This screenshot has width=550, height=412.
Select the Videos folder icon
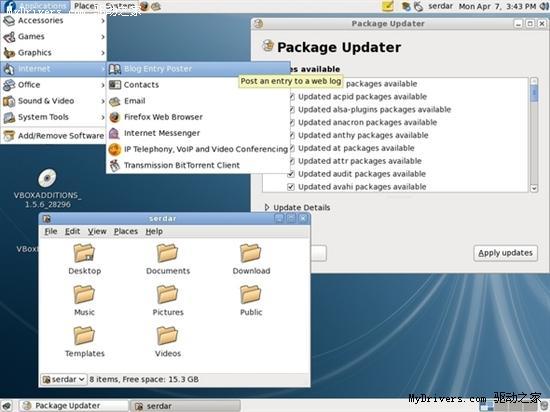coord(167,336)
